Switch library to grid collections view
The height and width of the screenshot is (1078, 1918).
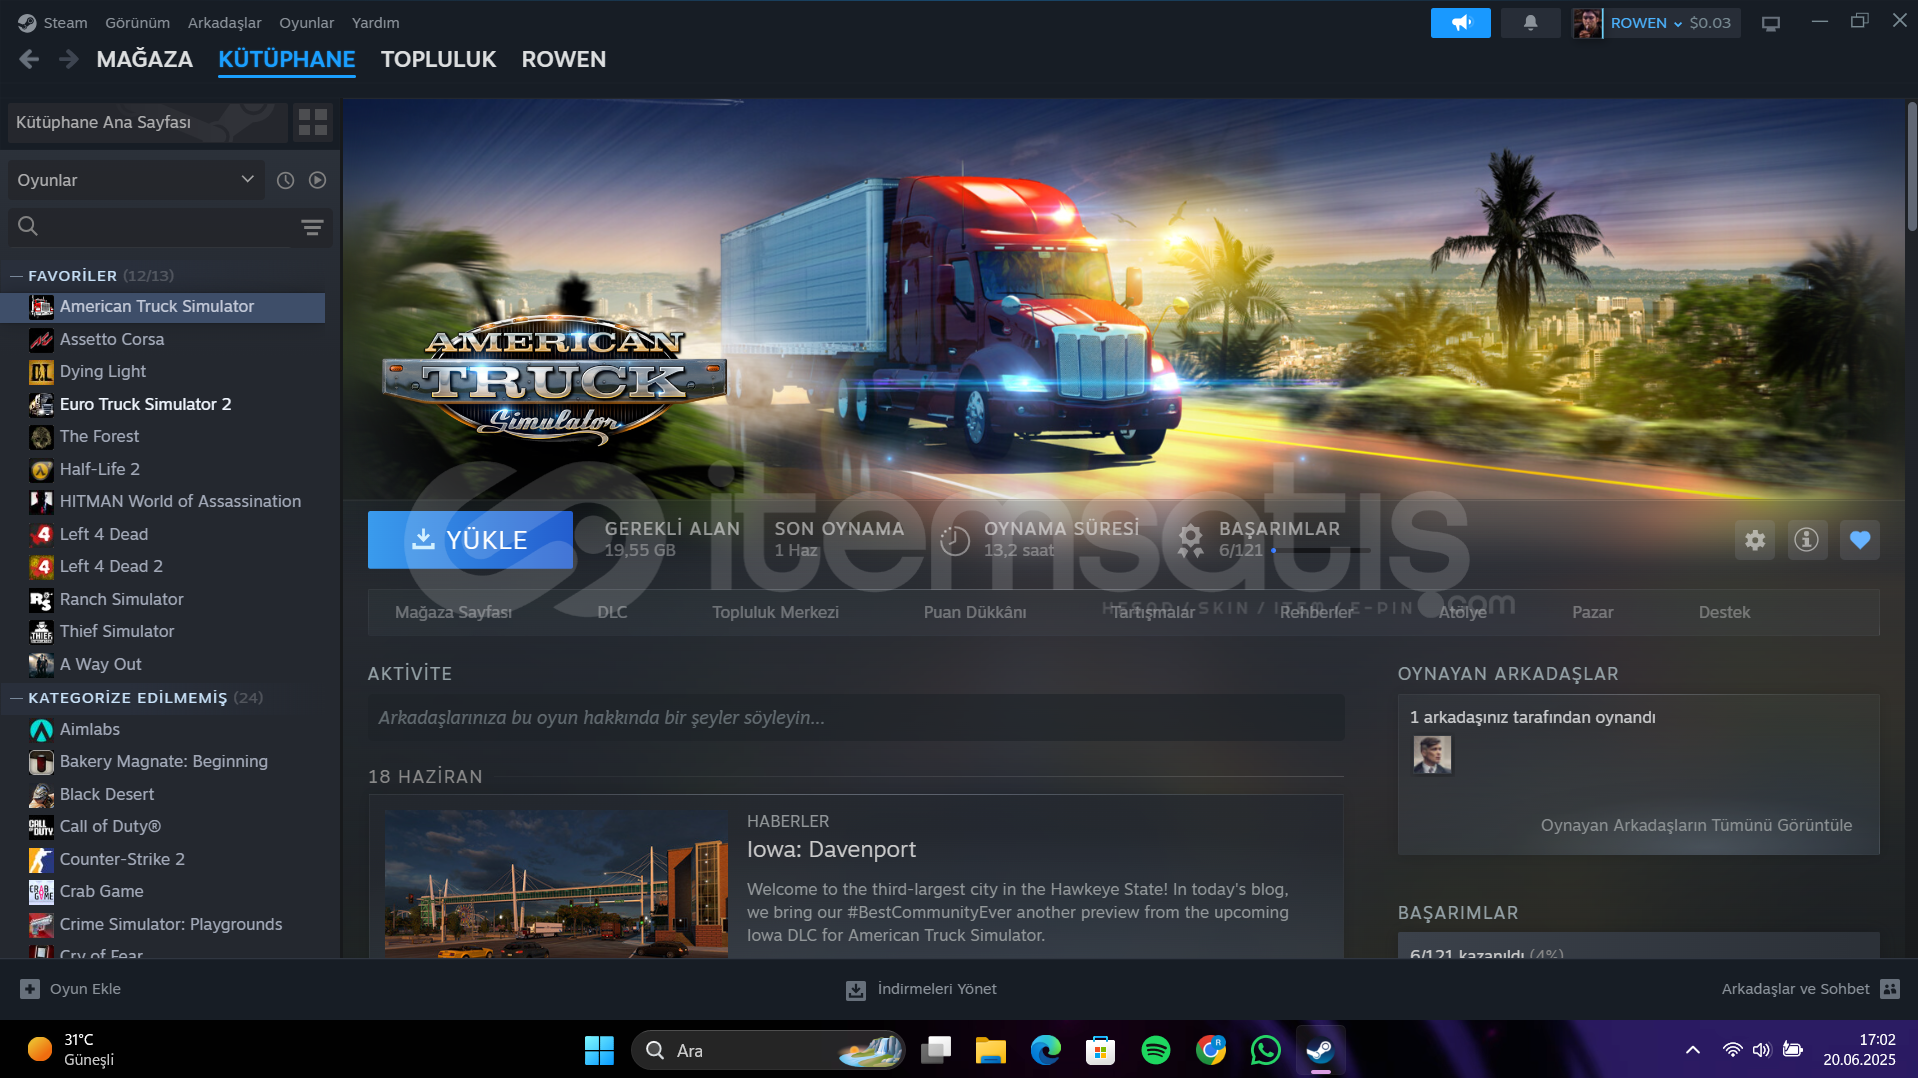click(313, 122)
